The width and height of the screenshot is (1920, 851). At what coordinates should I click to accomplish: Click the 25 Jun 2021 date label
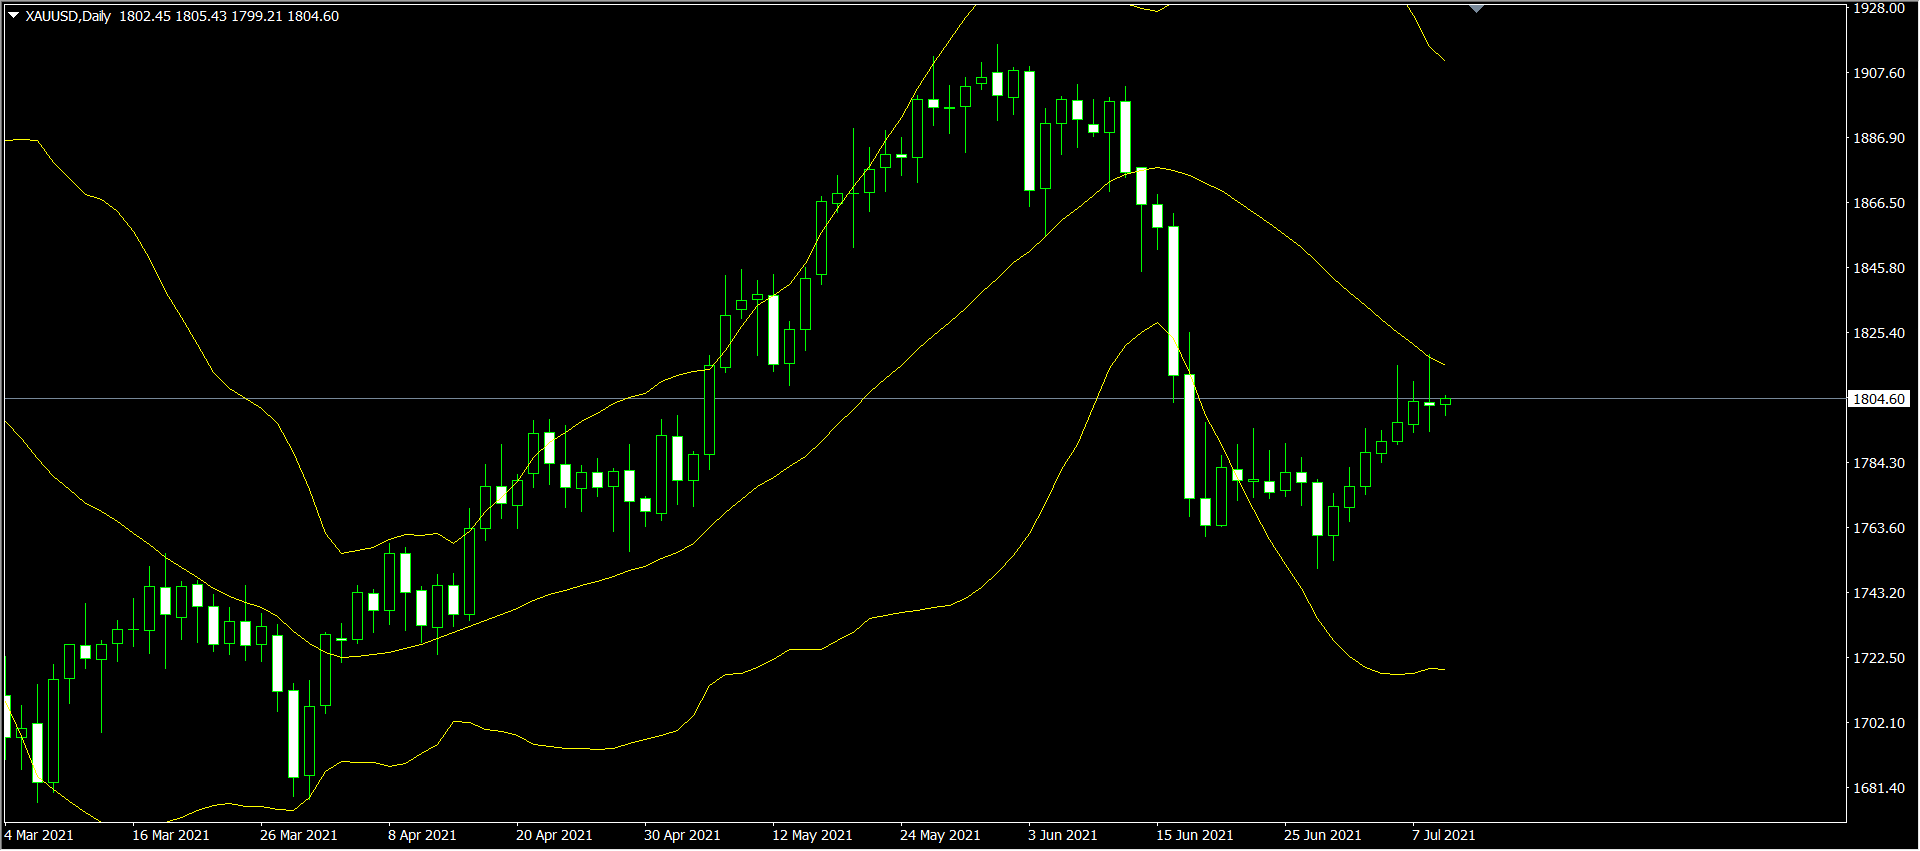[1323, 835]
